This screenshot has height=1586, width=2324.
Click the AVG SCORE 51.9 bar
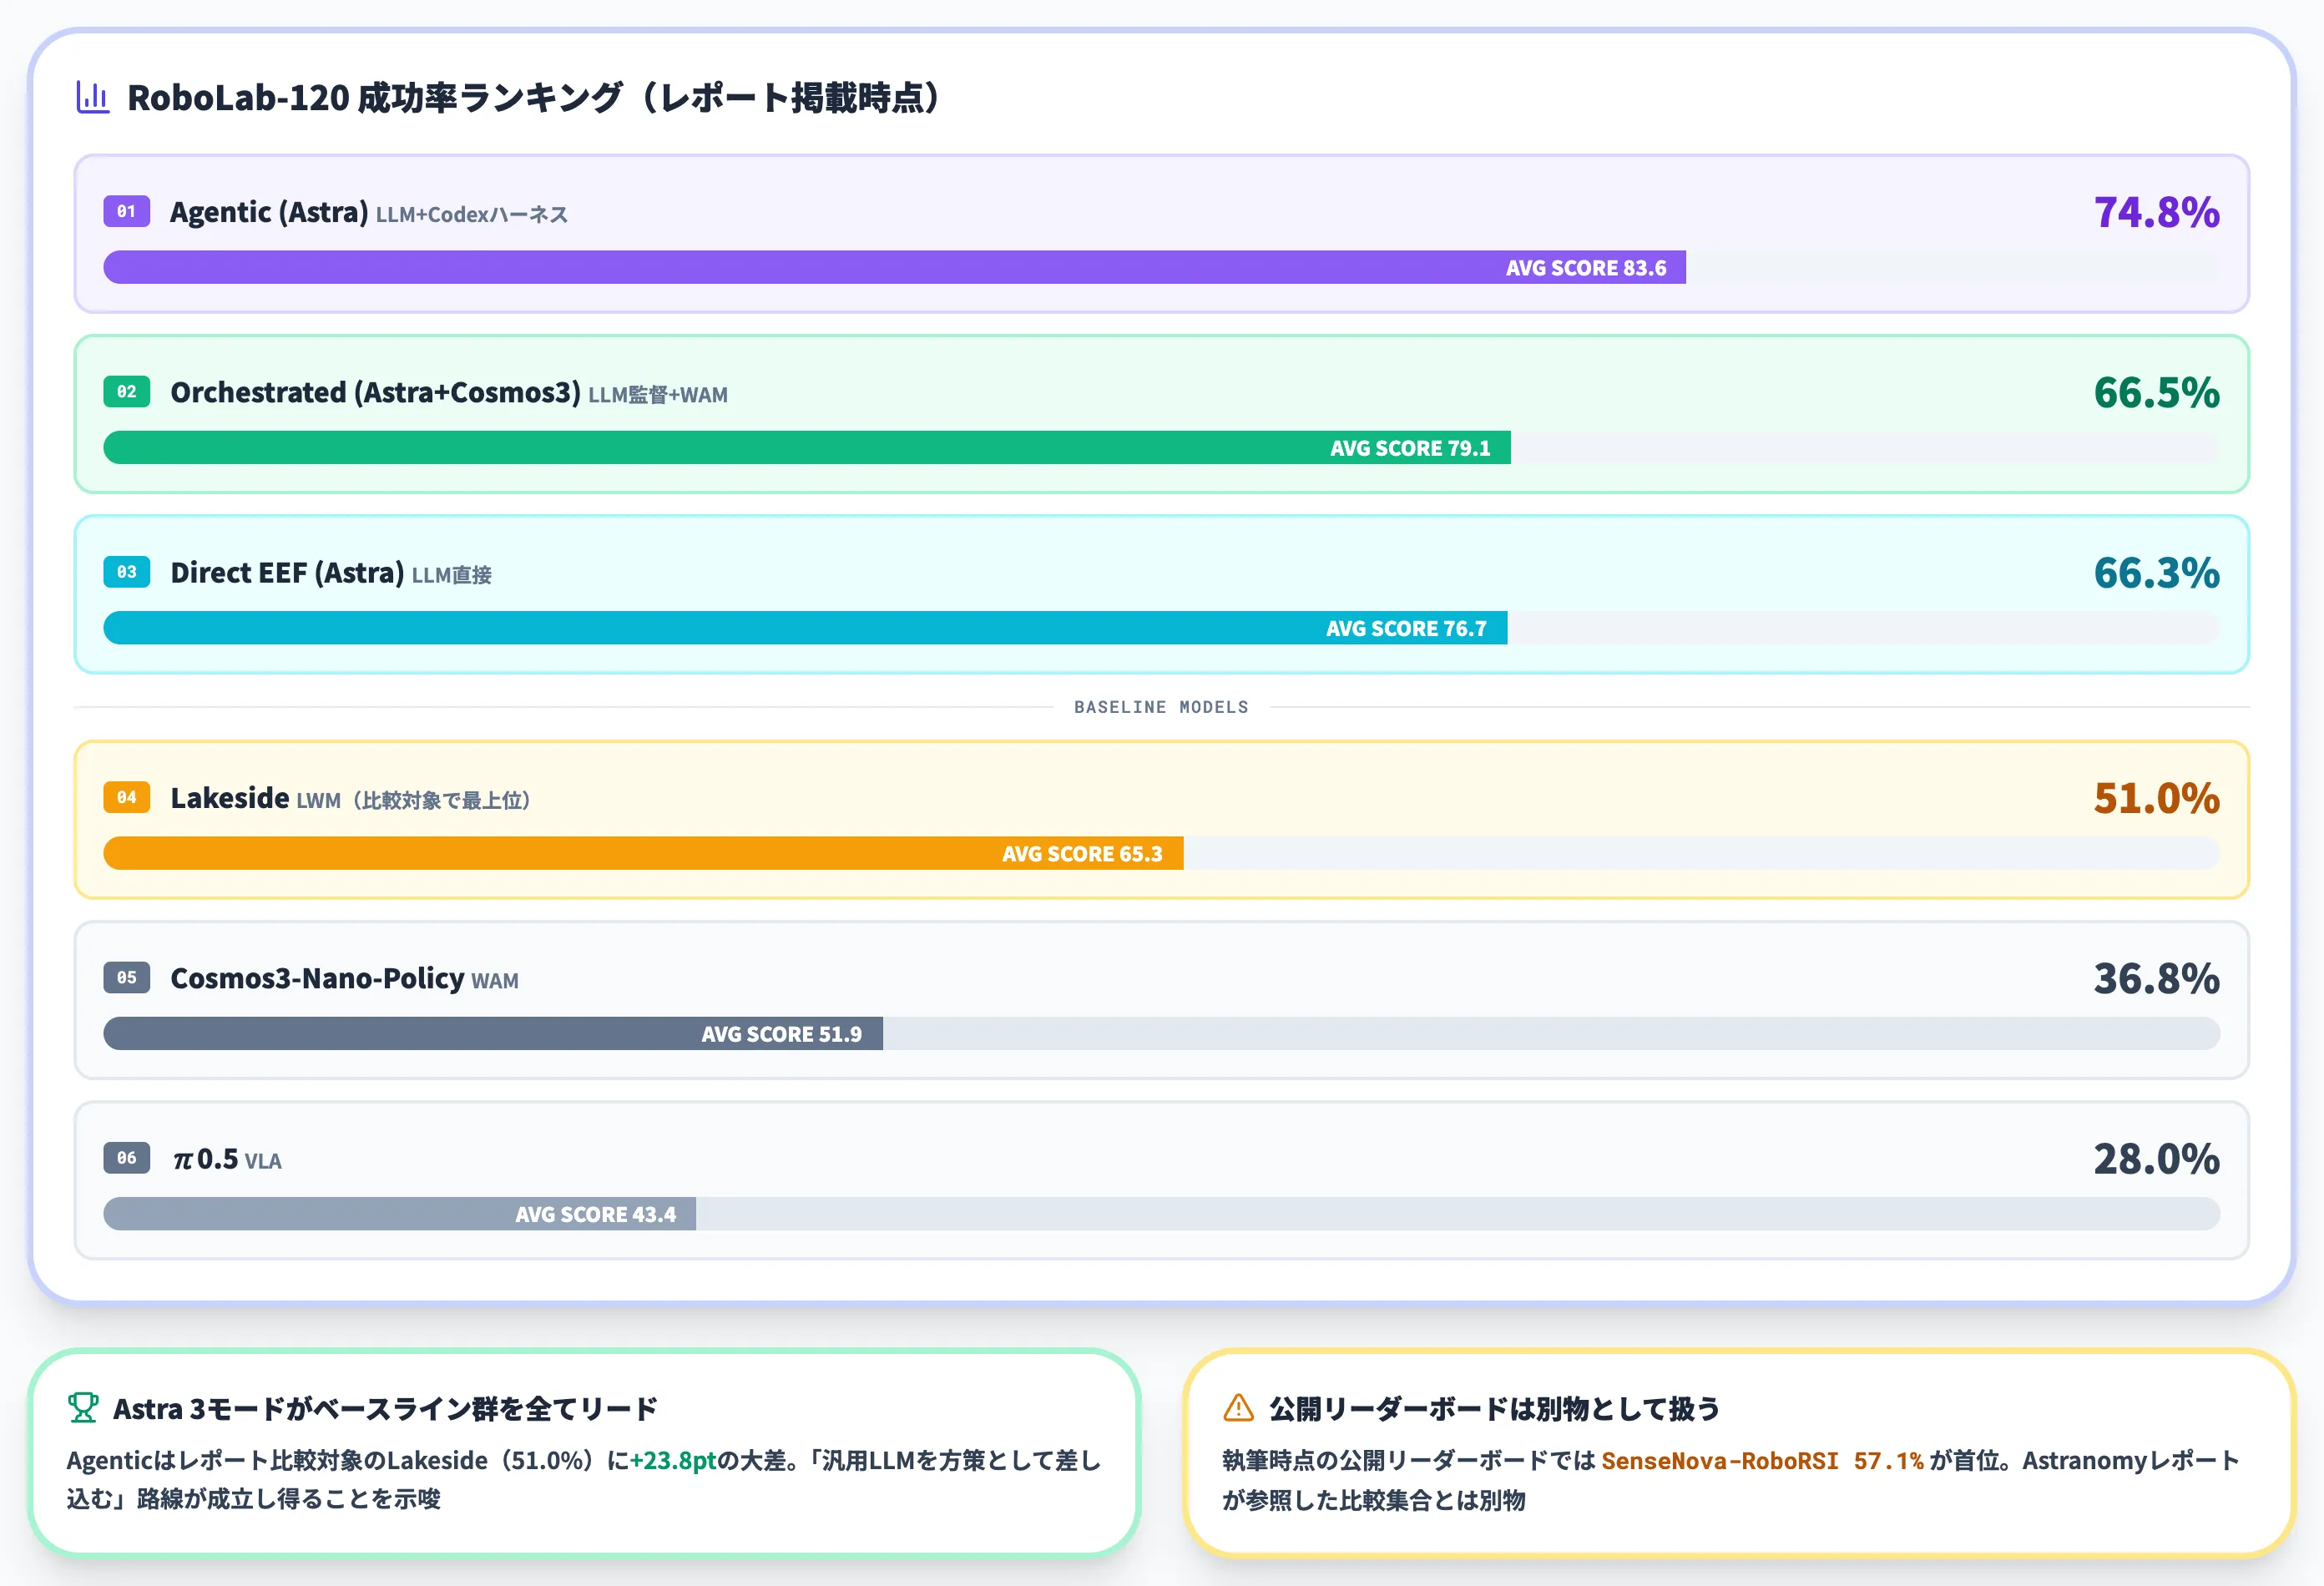point(493,1033)
